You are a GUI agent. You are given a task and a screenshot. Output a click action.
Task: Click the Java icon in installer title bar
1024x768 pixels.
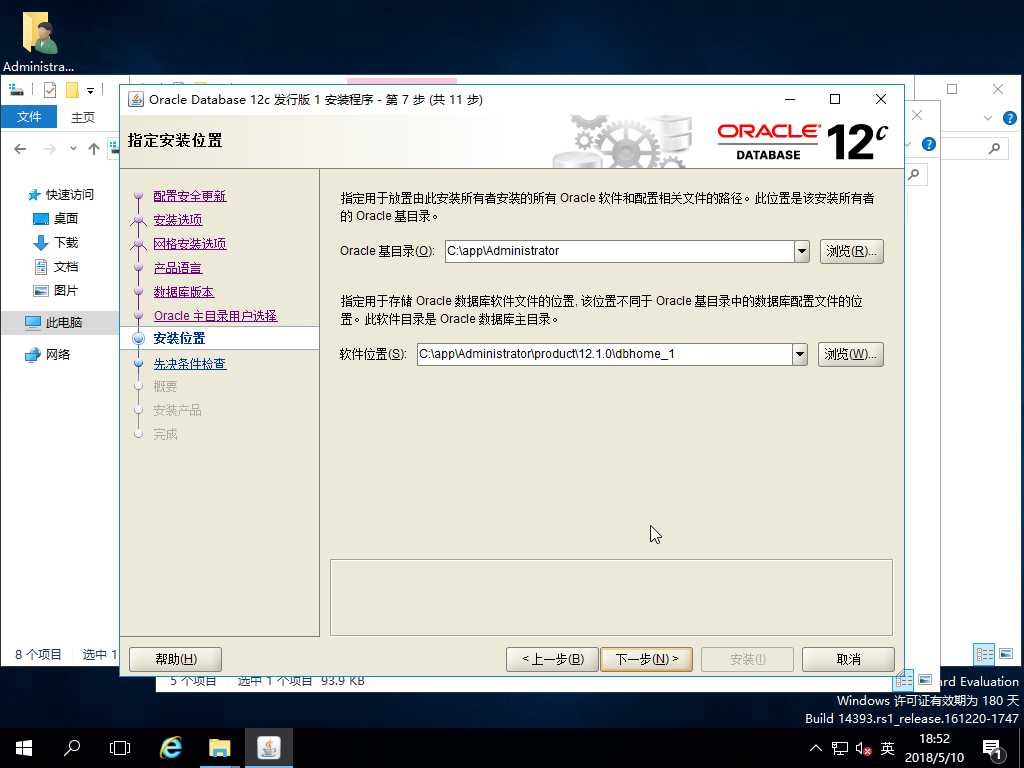click(136, 99)
